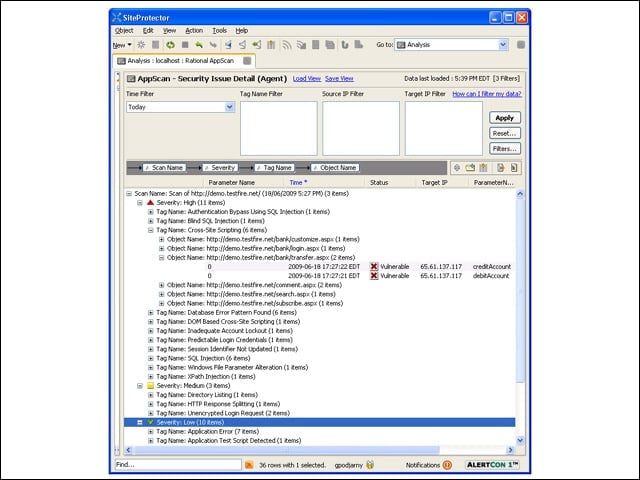640x480 pixels.
Task: Click the red X Vulnerable icon for creditAccount
Action: [374, 267]
